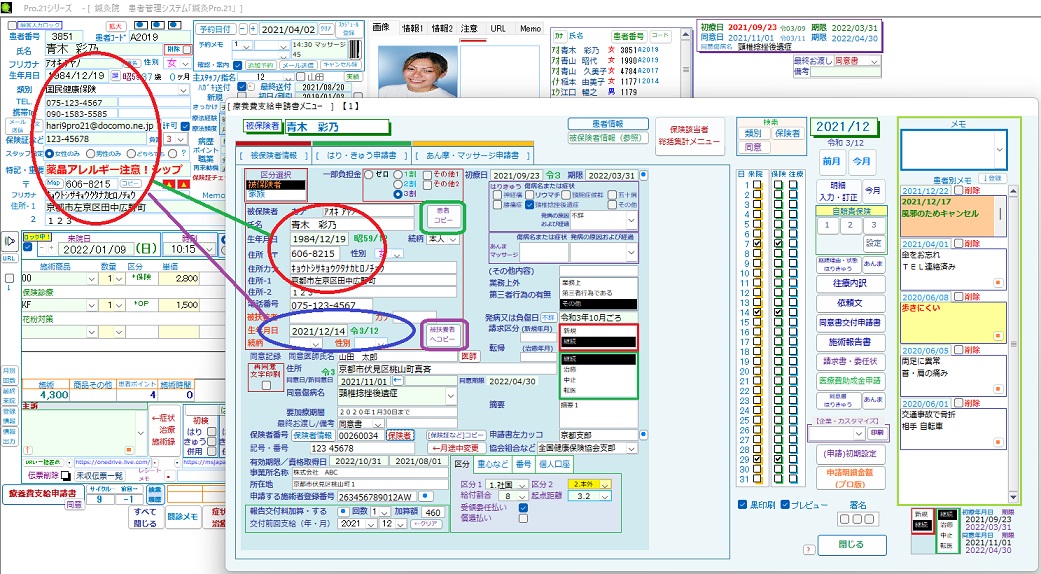Screen dimensions: 1041x574
Task: Click the plus stepper beside 予約日付
Action: 253,29
